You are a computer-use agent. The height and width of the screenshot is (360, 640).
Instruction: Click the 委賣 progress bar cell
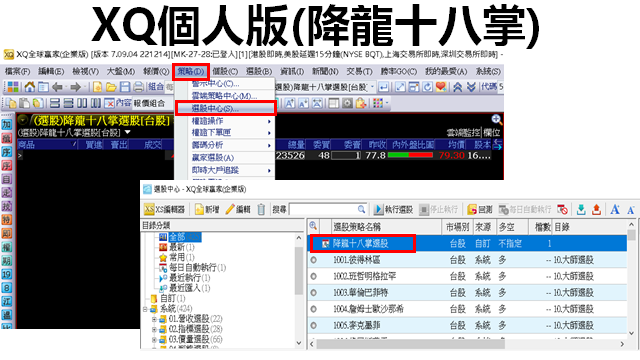click(x=346, y=156)
